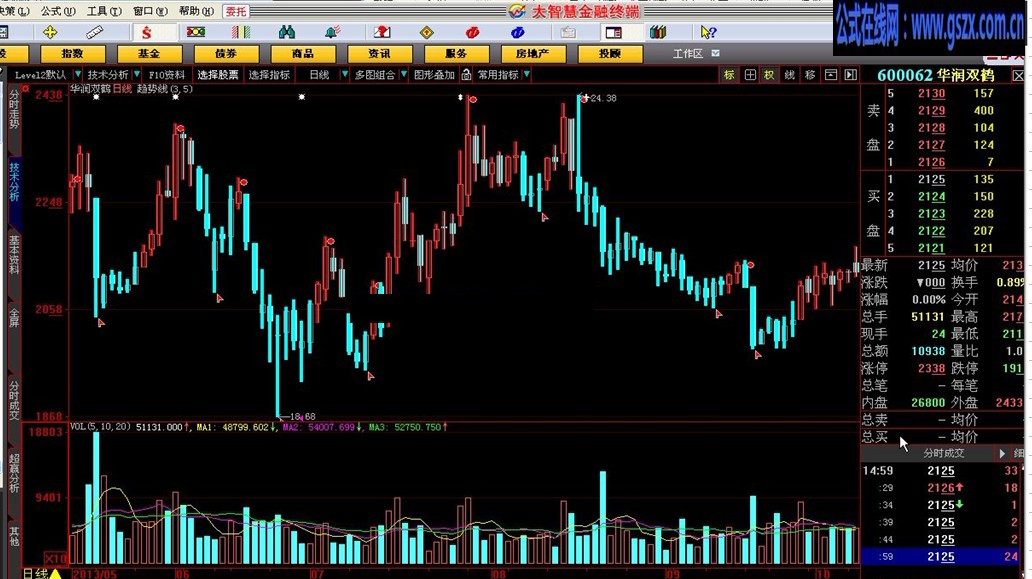Screen dimensions: 1032x579
Task: Click the skip-to-end panel icon
Action: click(x=850, y=75)
